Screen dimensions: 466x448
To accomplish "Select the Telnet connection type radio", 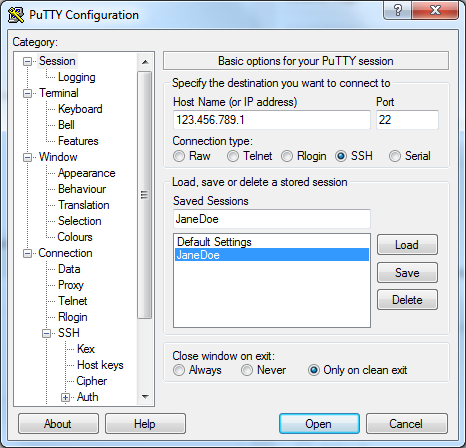I will (x=233, y=156).
